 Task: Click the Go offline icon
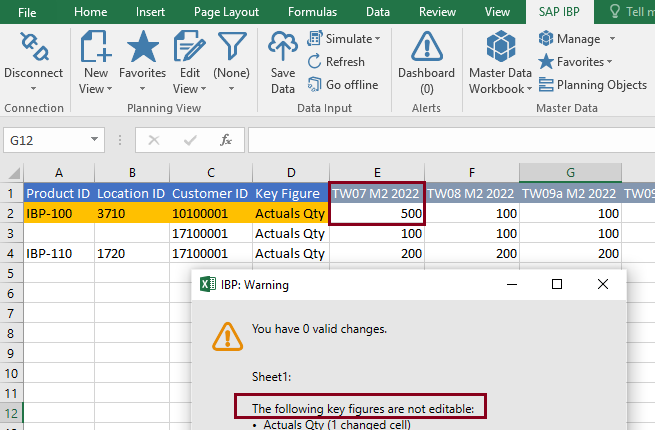(315, 84)
